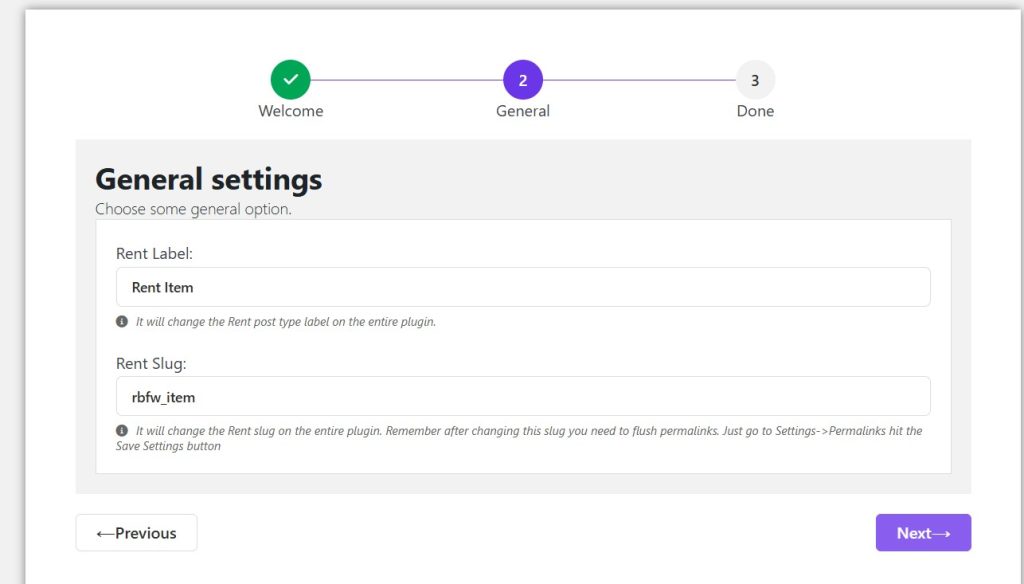The image size is (1024, 584).
Task: Select the General step label
Action: tap(523, 111)
